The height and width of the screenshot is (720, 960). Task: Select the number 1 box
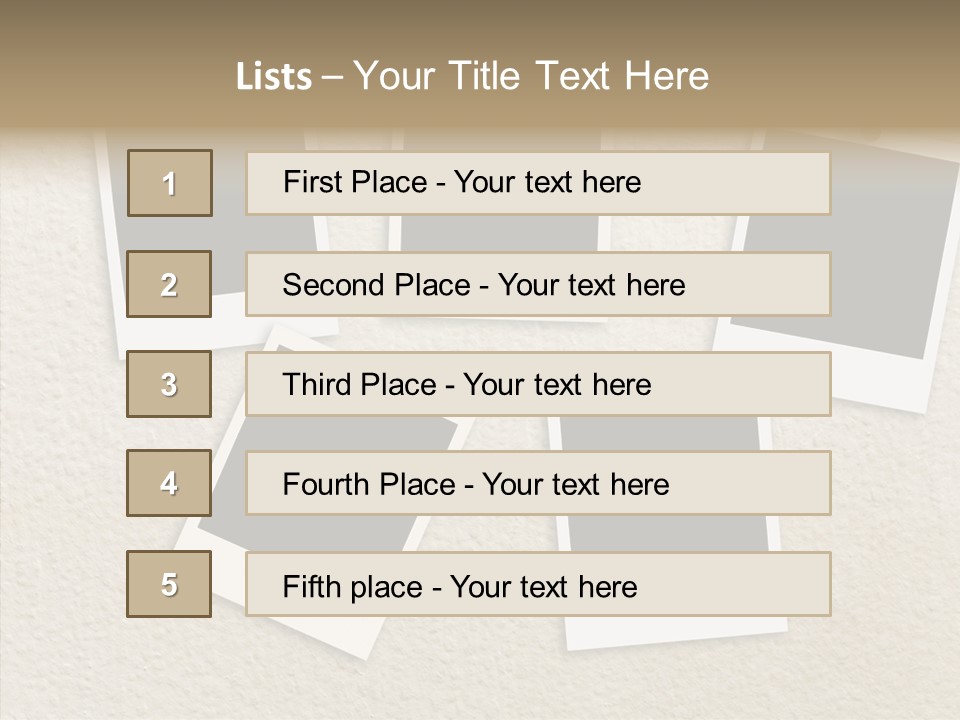170,183
